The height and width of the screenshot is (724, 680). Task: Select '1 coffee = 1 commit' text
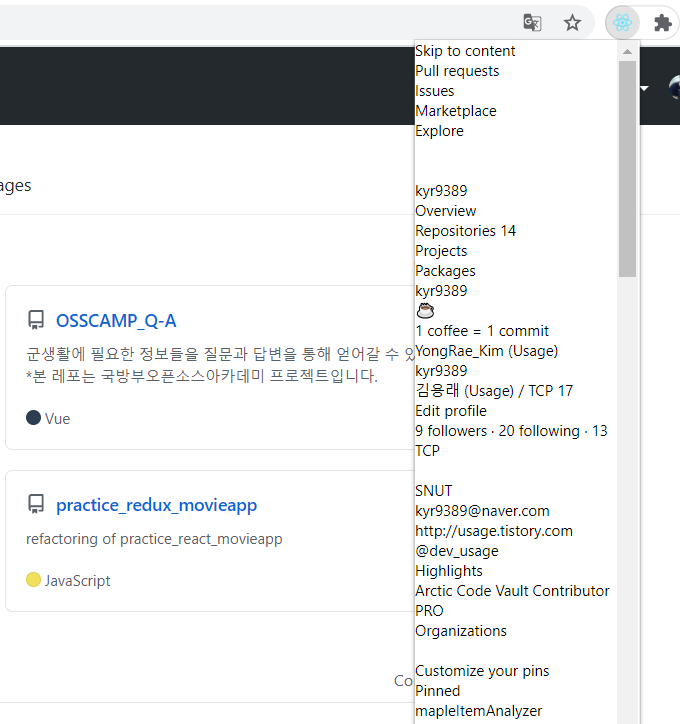pyautogui.click(x=482, y=331)
